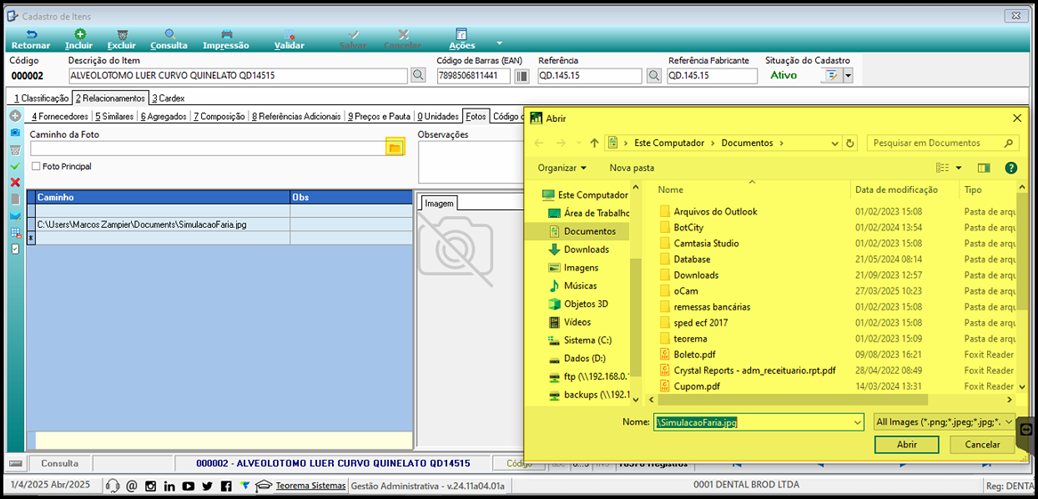Click the trash basket sidebar icon
Image resolution: width=1038 pixels, height=499 pixels.
[x=15, y=149]
